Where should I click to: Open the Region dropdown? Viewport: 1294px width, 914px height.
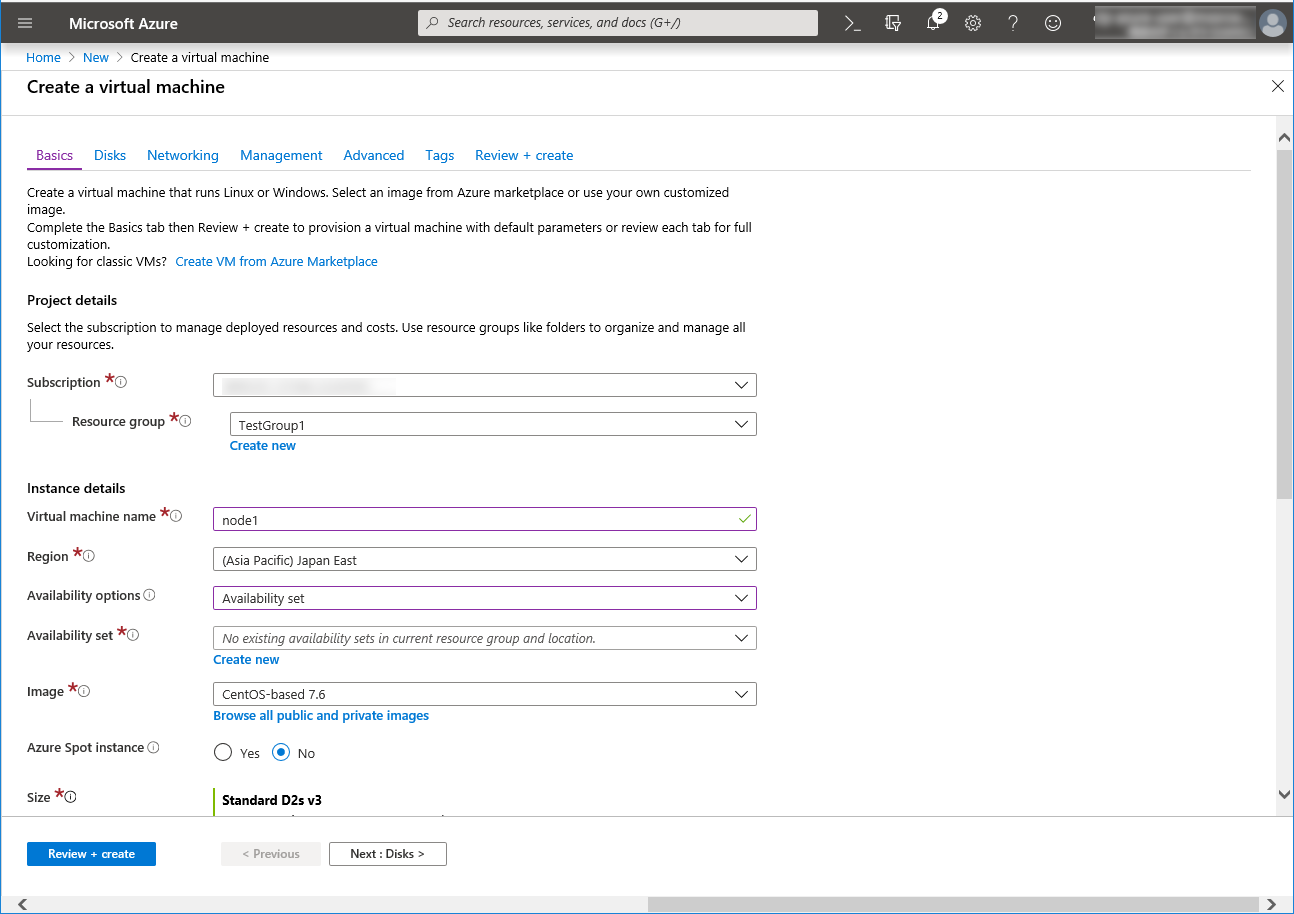[x=484, y=559]
